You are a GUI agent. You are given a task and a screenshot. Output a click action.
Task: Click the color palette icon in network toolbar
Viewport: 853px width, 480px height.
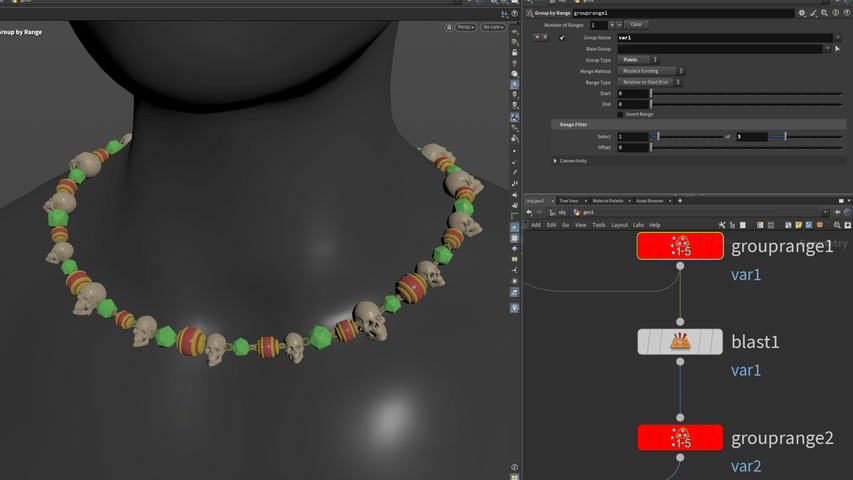760,225
